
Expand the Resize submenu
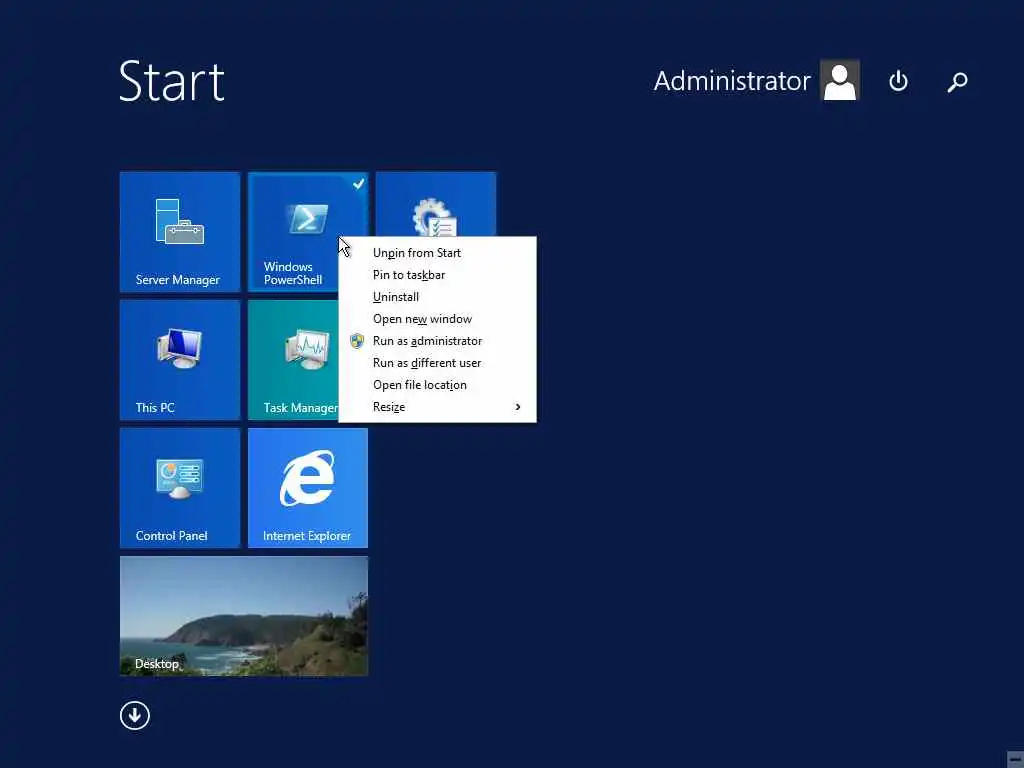pyautogui.click(x=438, y=407)
